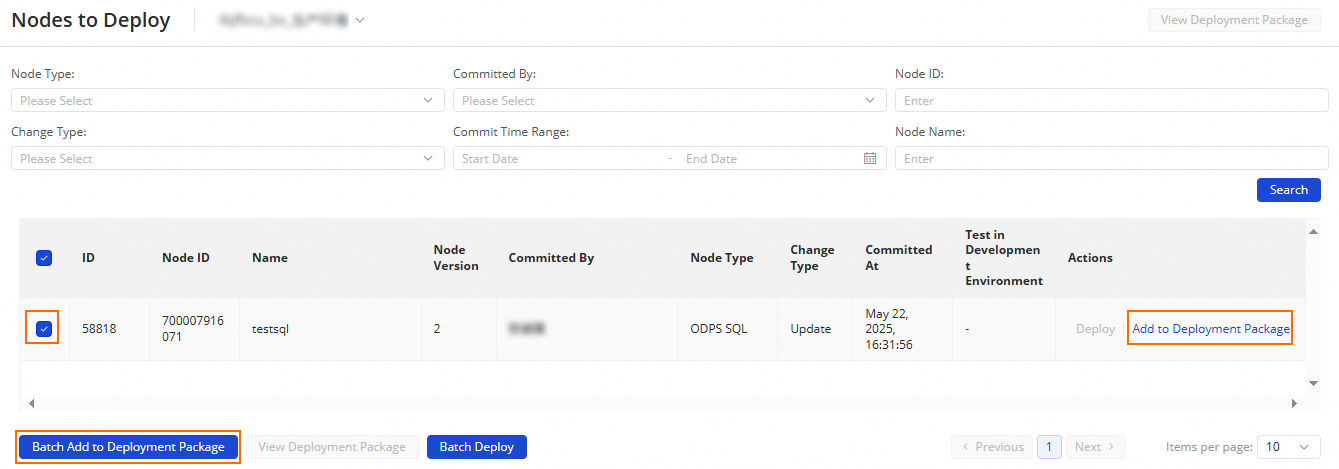Click into the Node Name input field
Image resolution: width=1339 pixels, height=469 pixels.
tap(1111, 159)
